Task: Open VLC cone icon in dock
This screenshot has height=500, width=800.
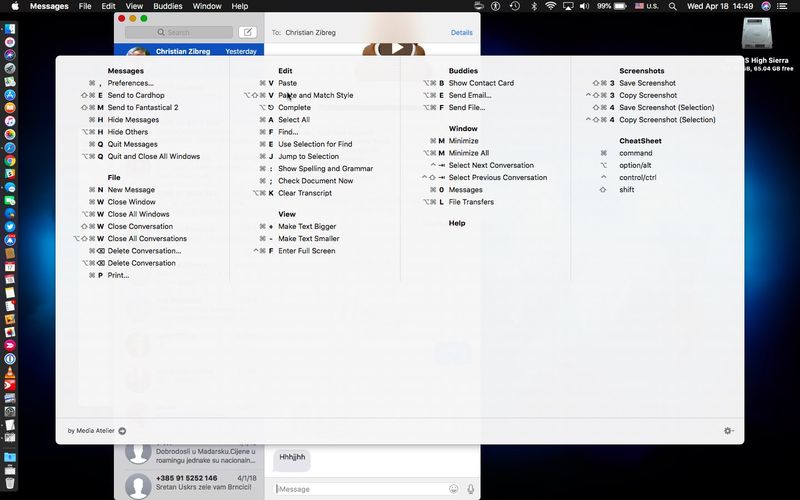Action: (10, 372)
